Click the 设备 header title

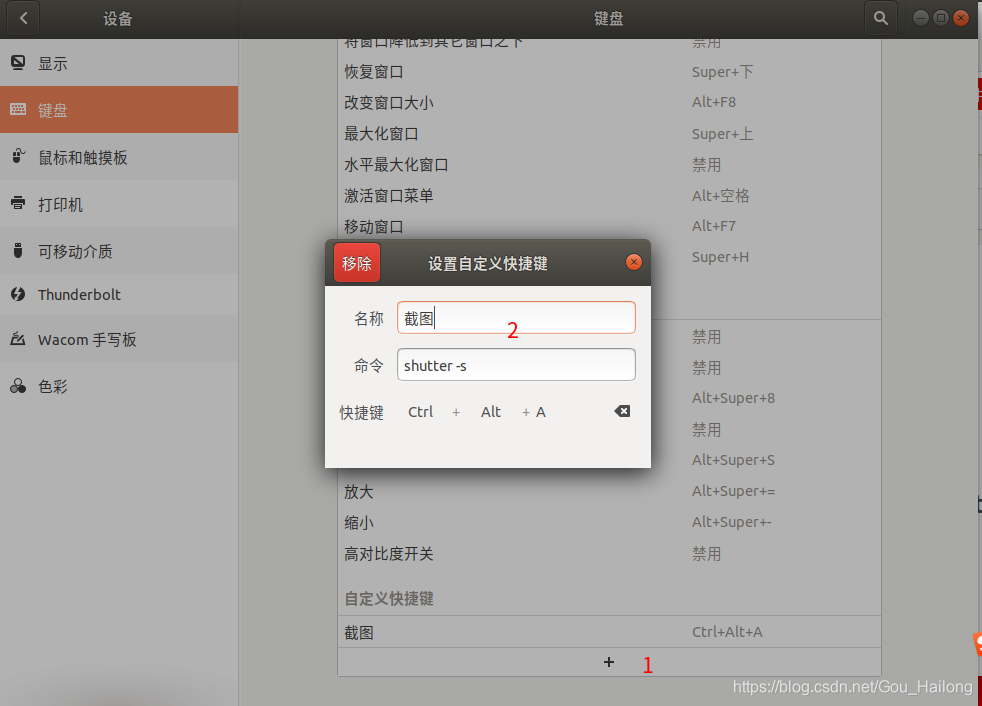[118, 19]
